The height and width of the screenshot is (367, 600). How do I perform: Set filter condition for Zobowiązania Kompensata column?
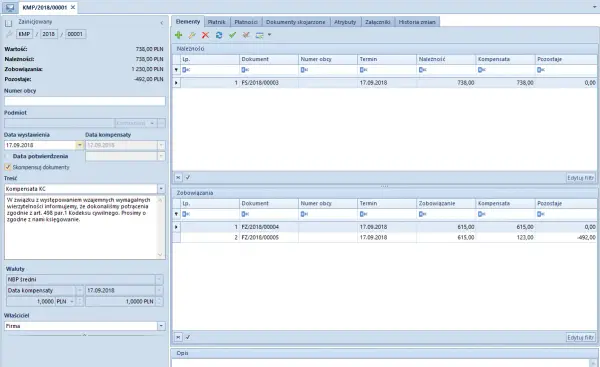pyautogui.click(x=481, y=214)
